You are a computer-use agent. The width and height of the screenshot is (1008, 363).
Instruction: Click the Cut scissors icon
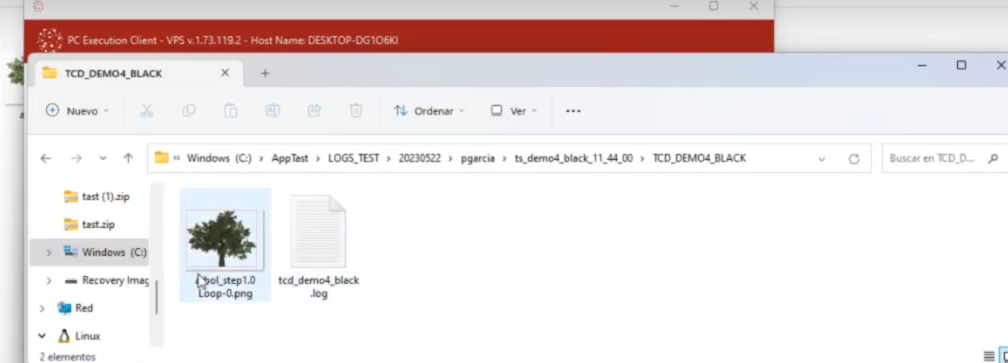tap(147, 111)
